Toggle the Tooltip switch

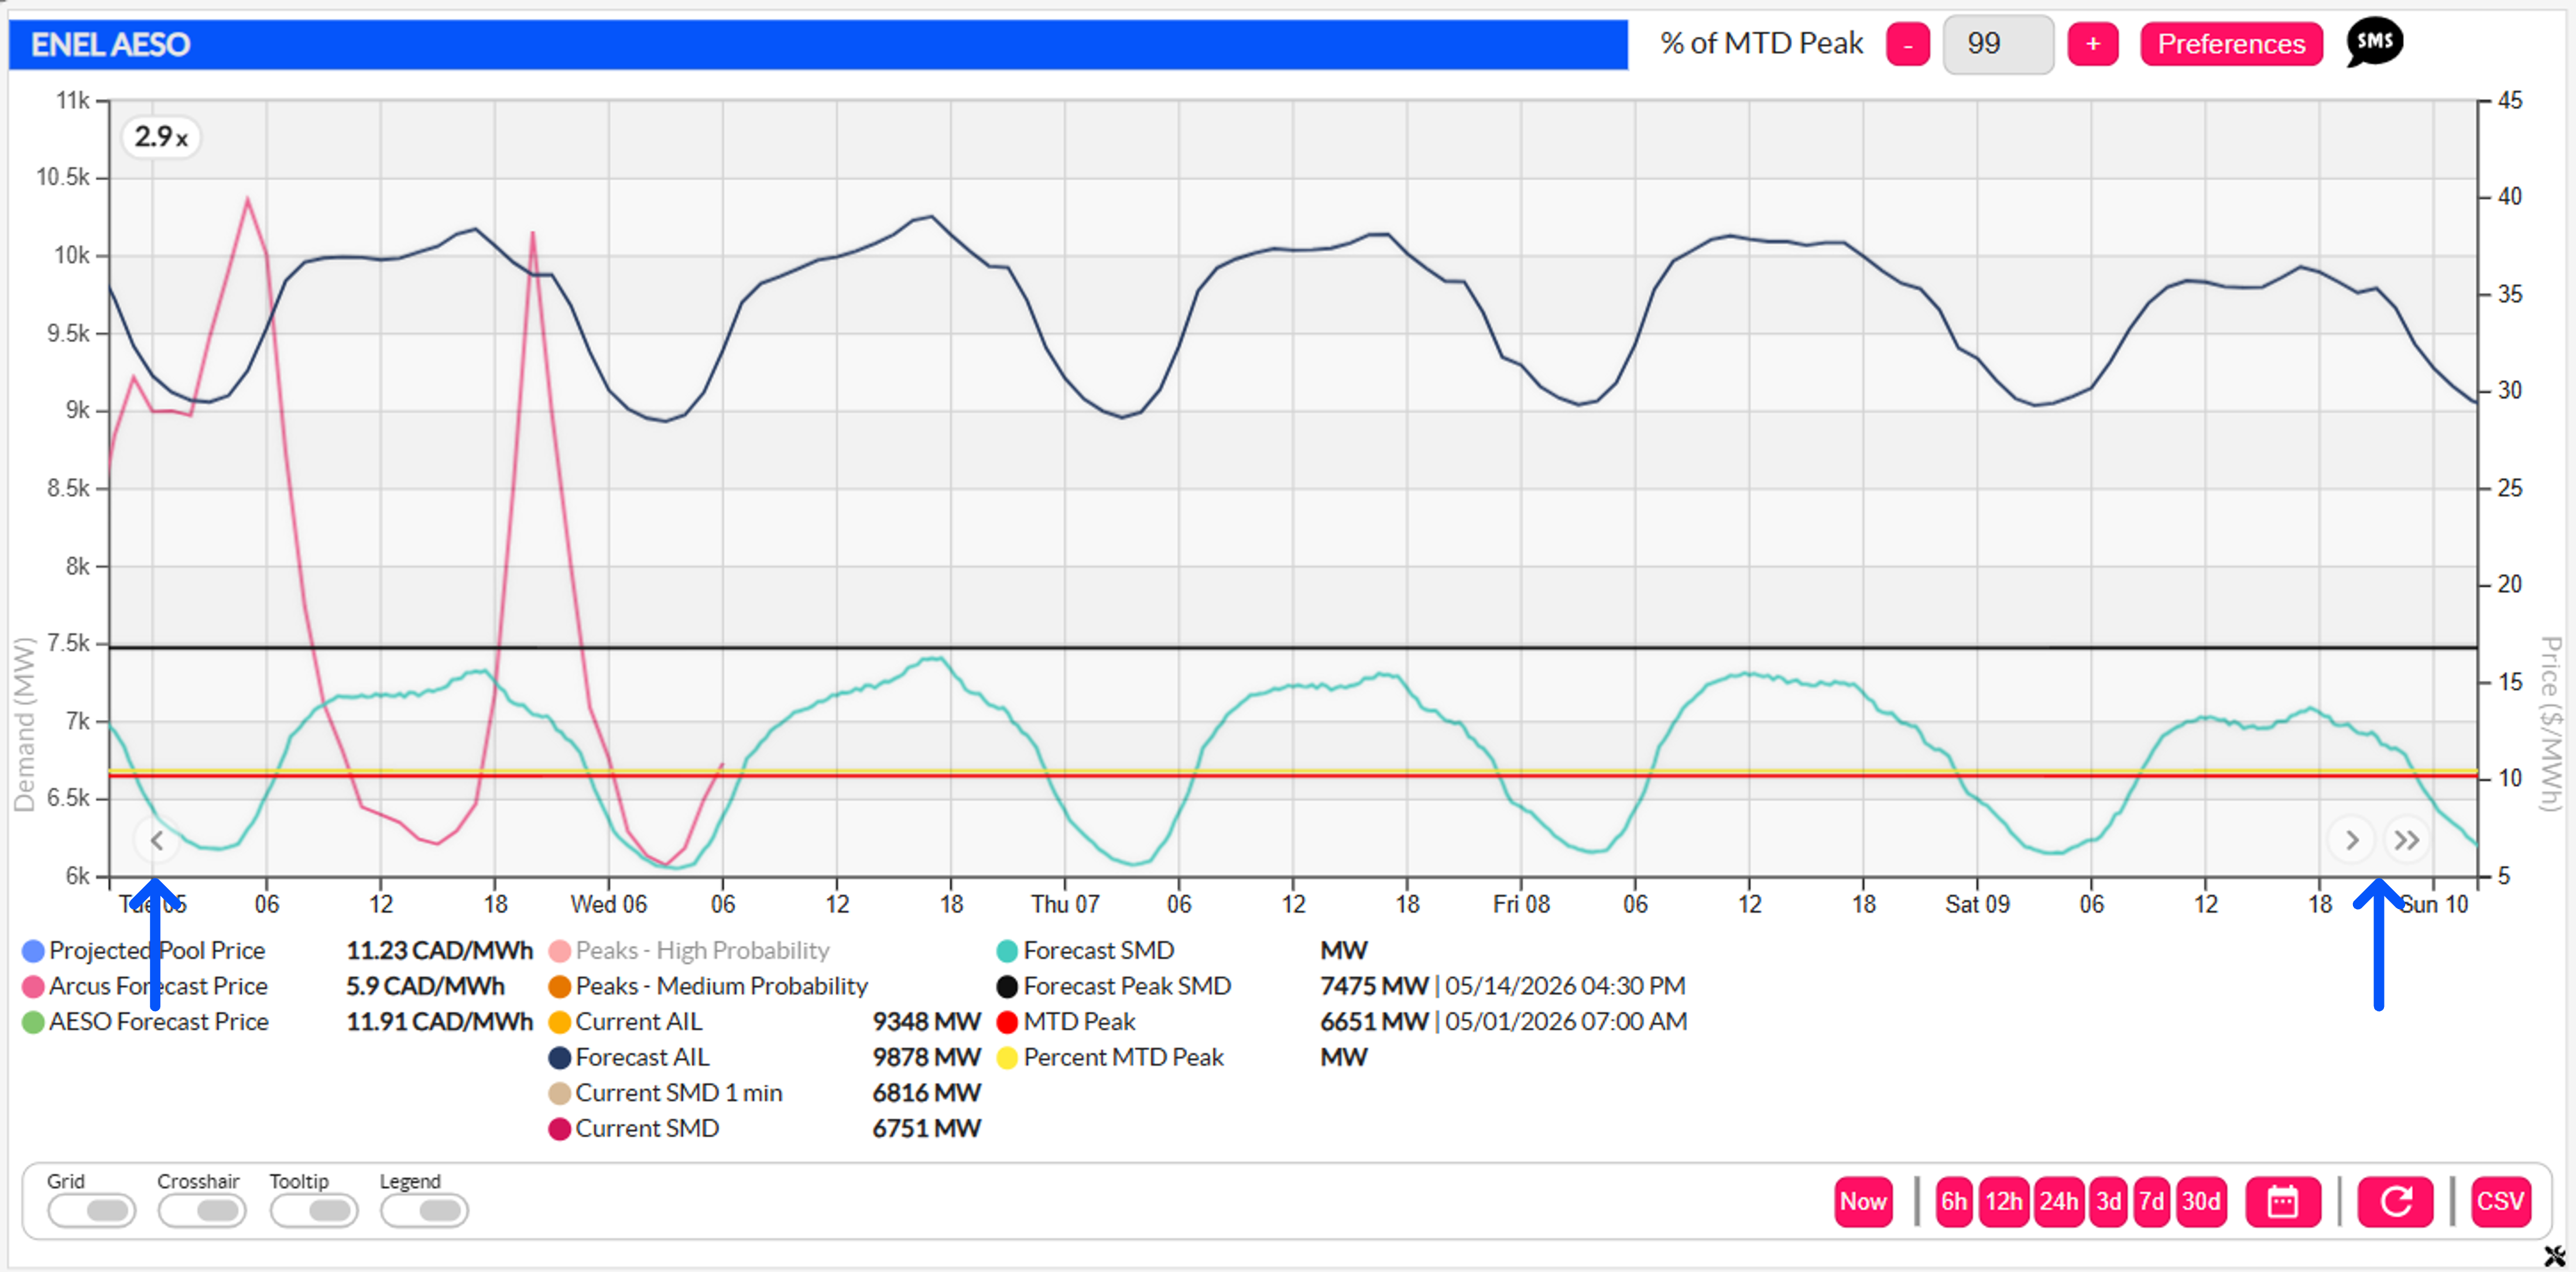314,1210
